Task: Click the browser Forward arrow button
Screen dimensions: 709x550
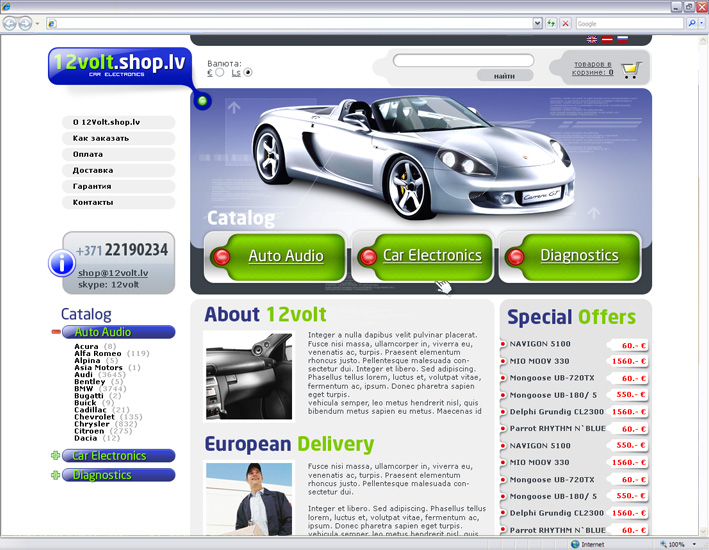Action: (x=25, y=24)
